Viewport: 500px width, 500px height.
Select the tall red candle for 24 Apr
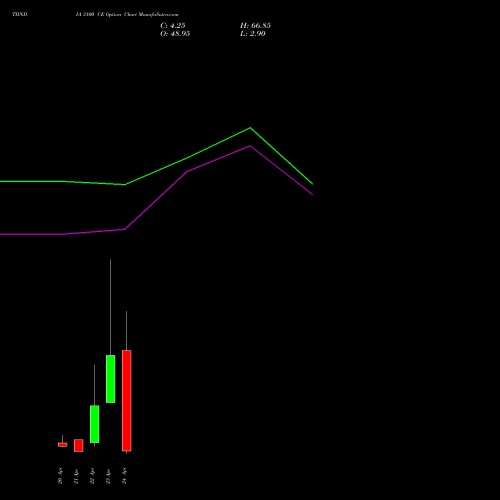[127, 401]
